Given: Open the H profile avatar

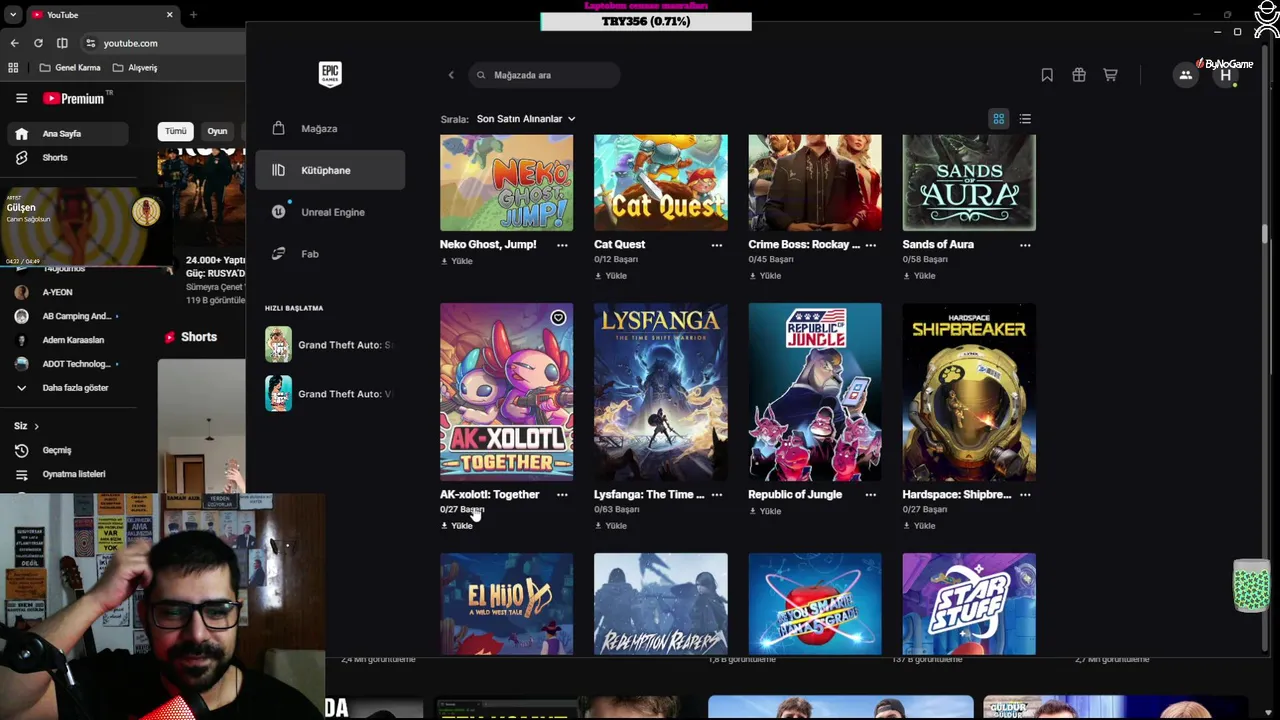Looking at the screenshot, I should coord(1226,75).
